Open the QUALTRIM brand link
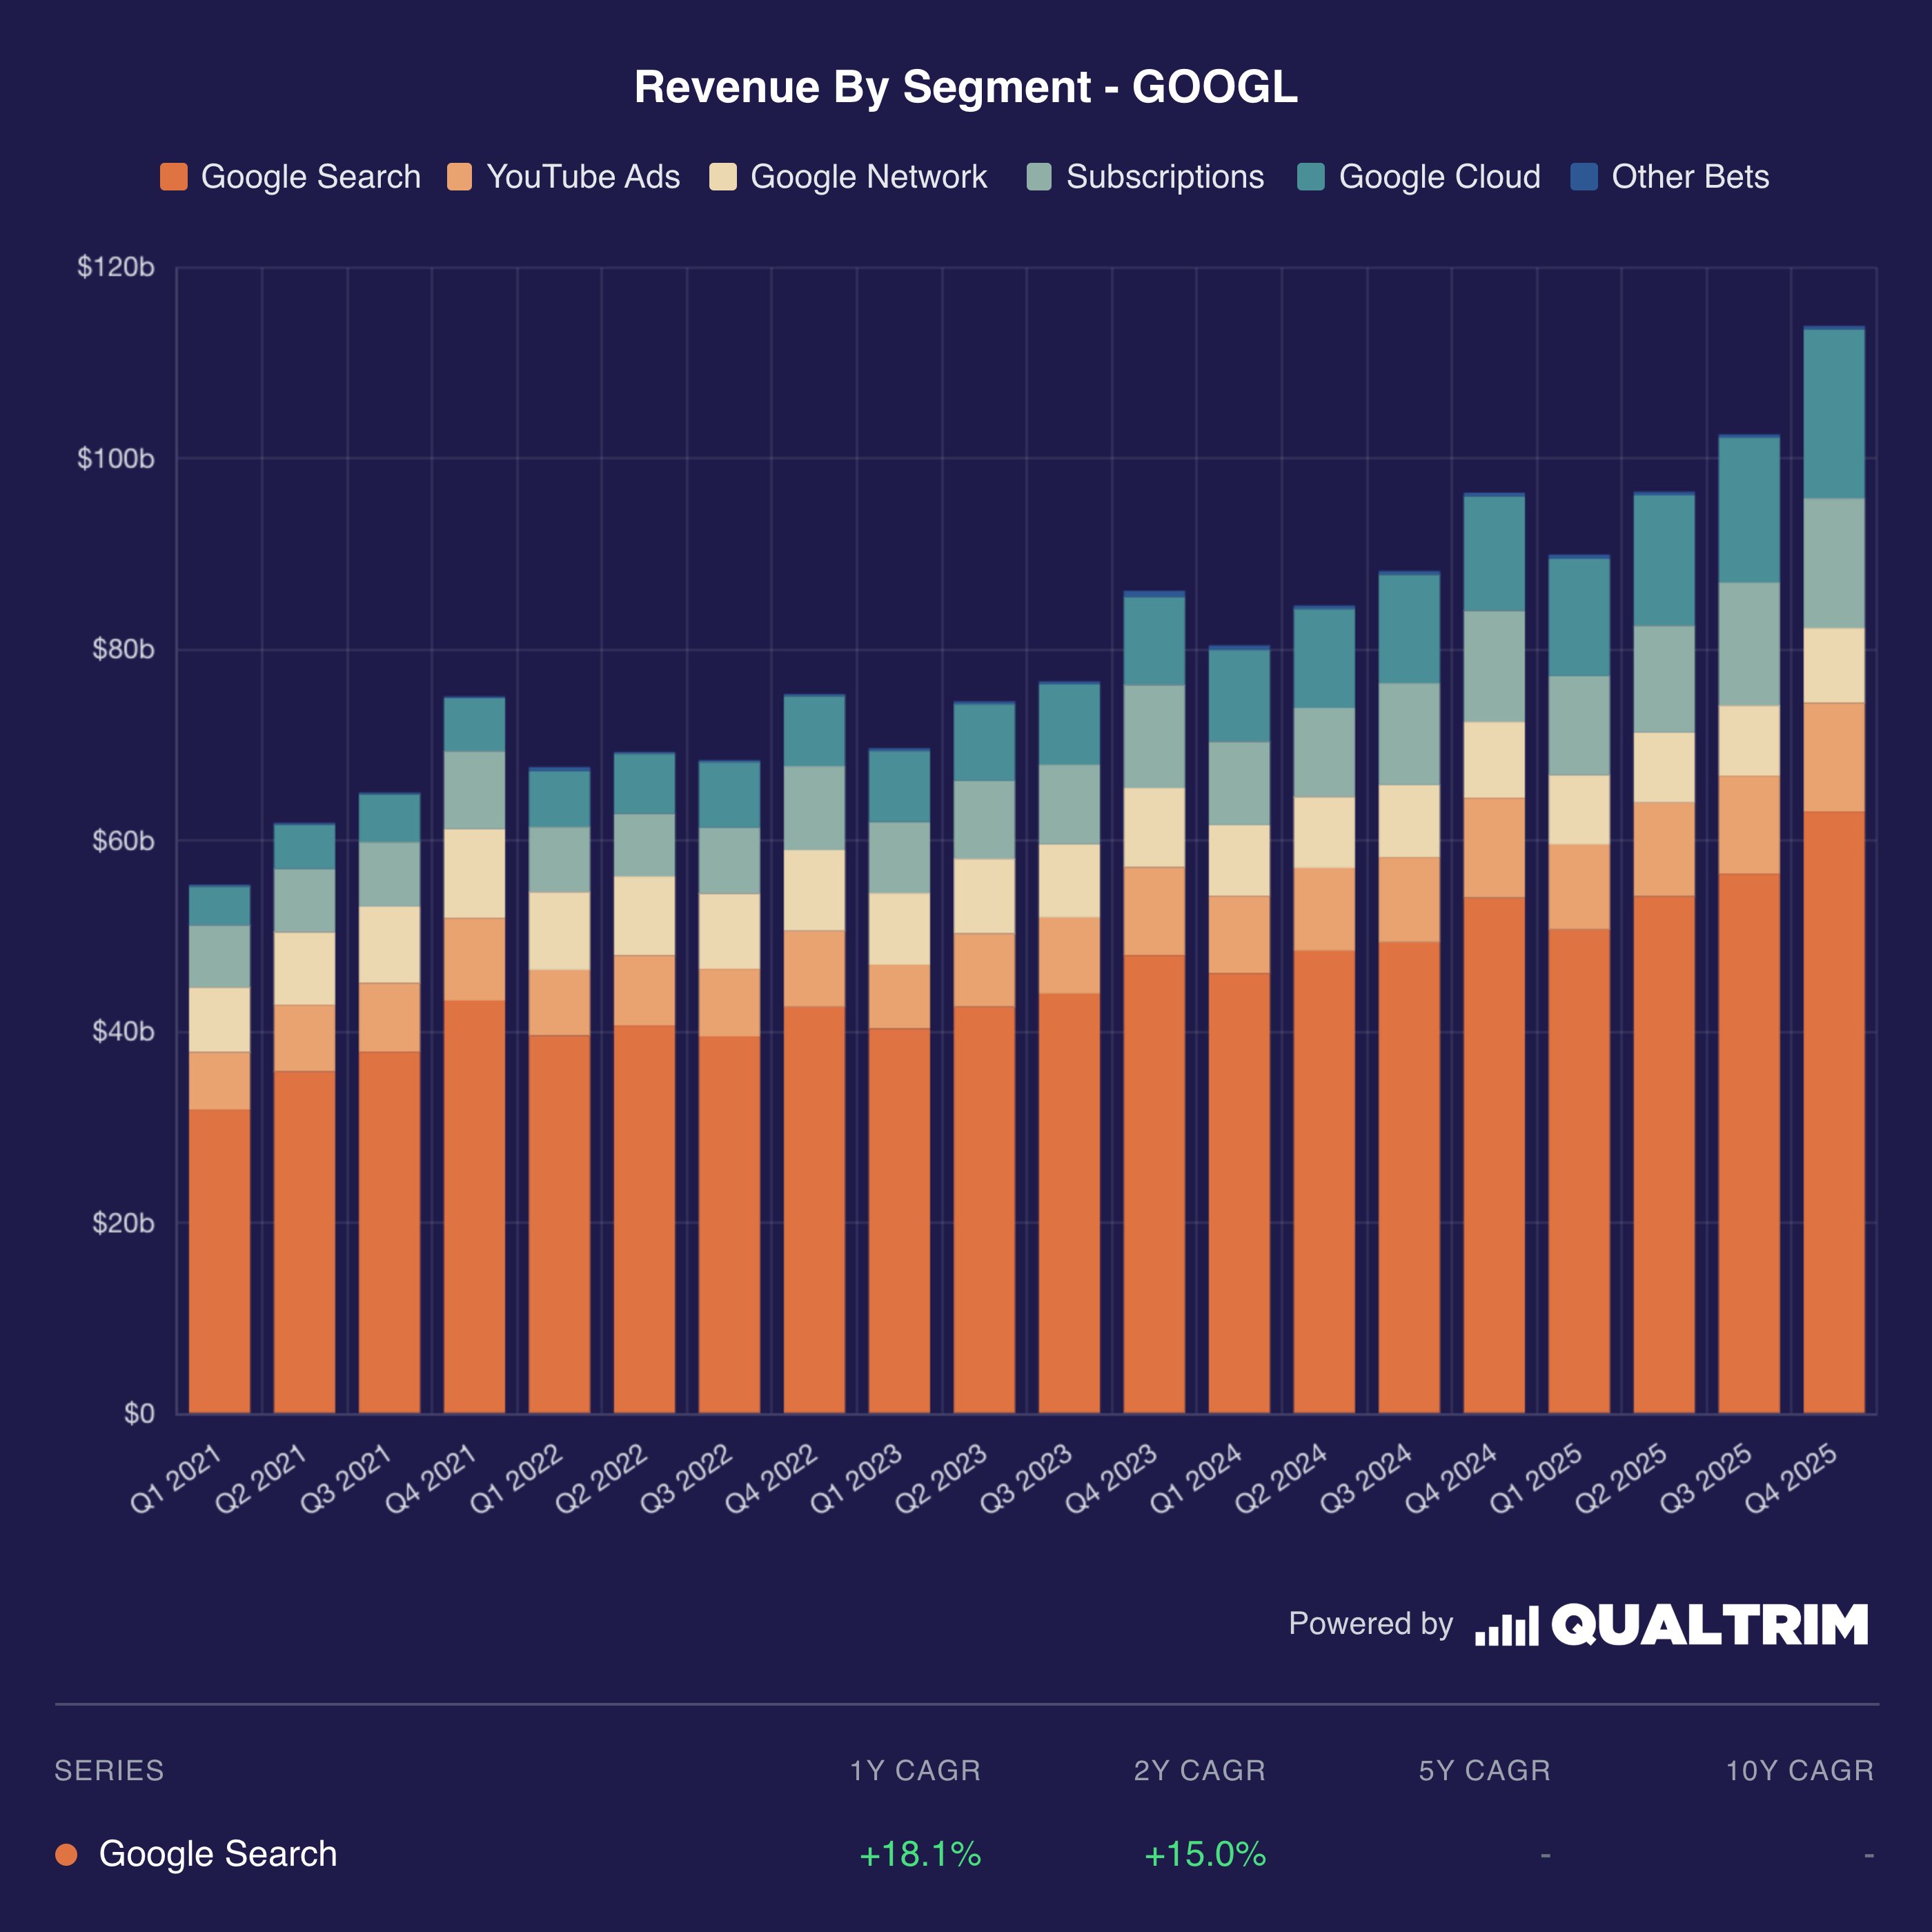The image size is (1932, 1932). point(1710,1625)
